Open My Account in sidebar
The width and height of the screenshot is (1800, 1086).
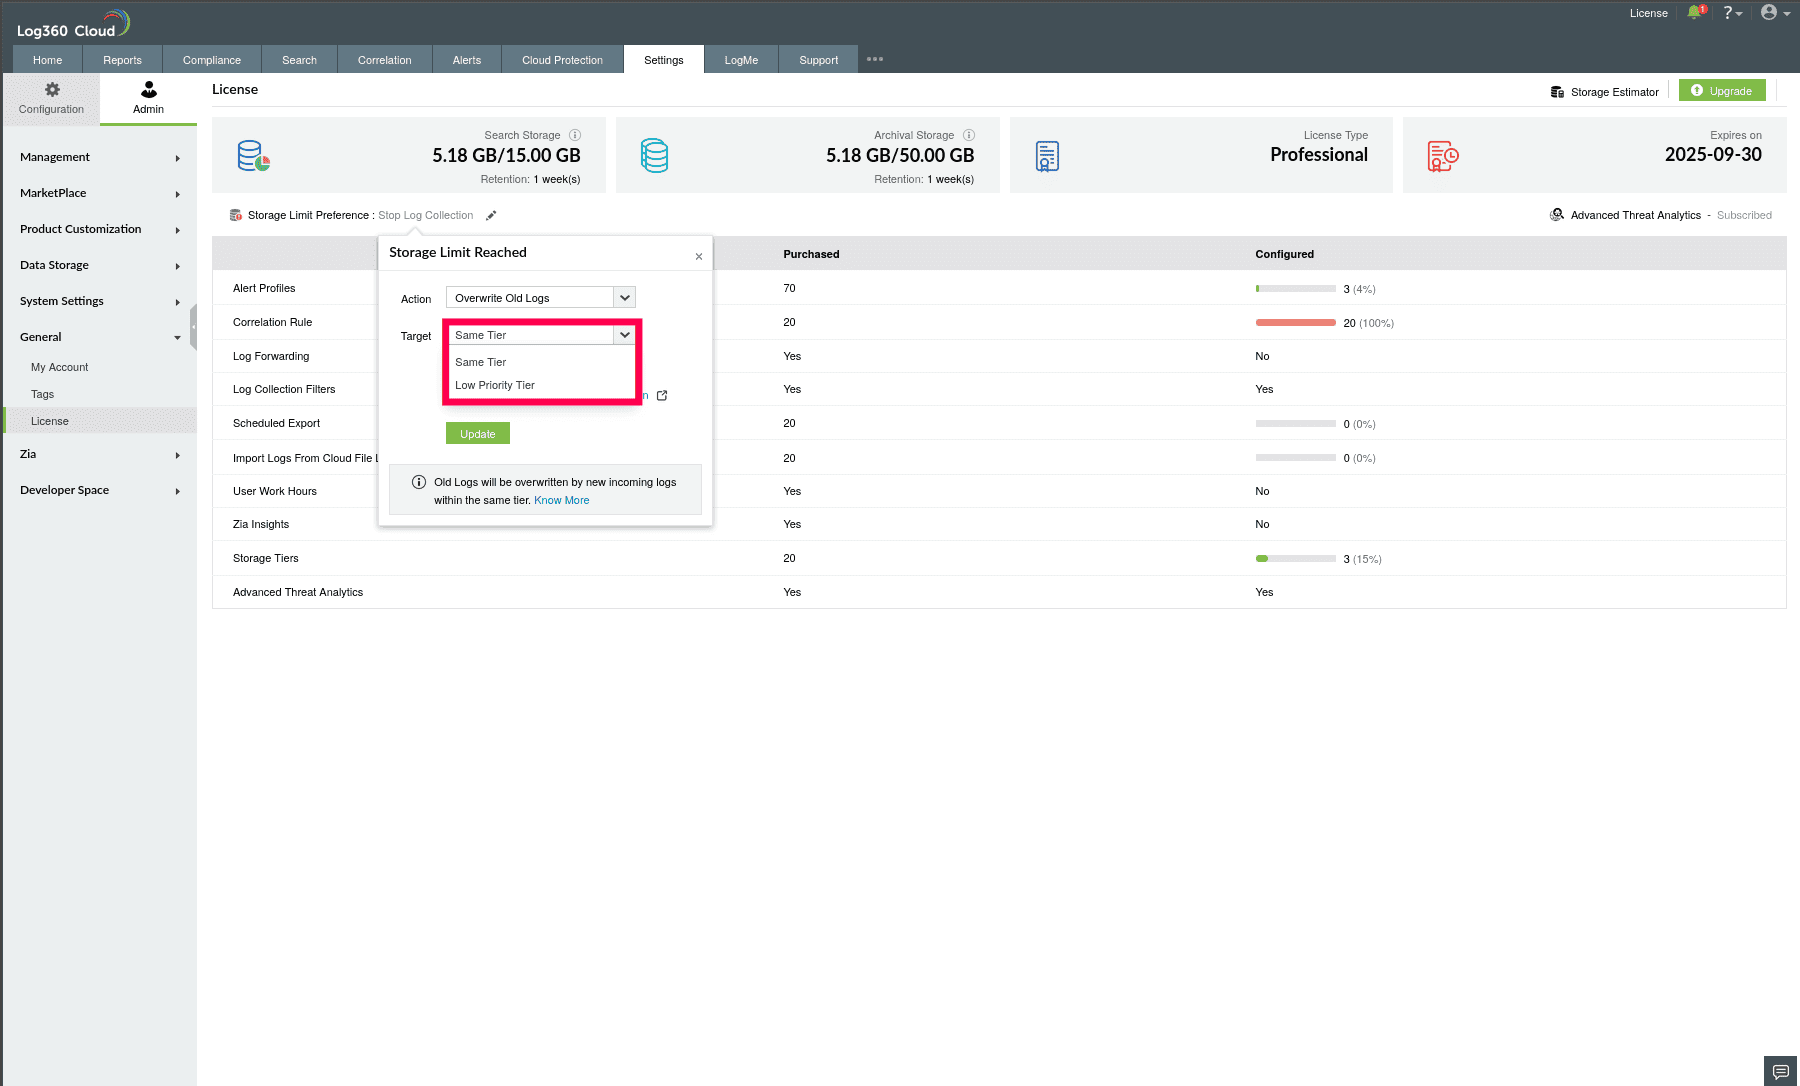59,367
